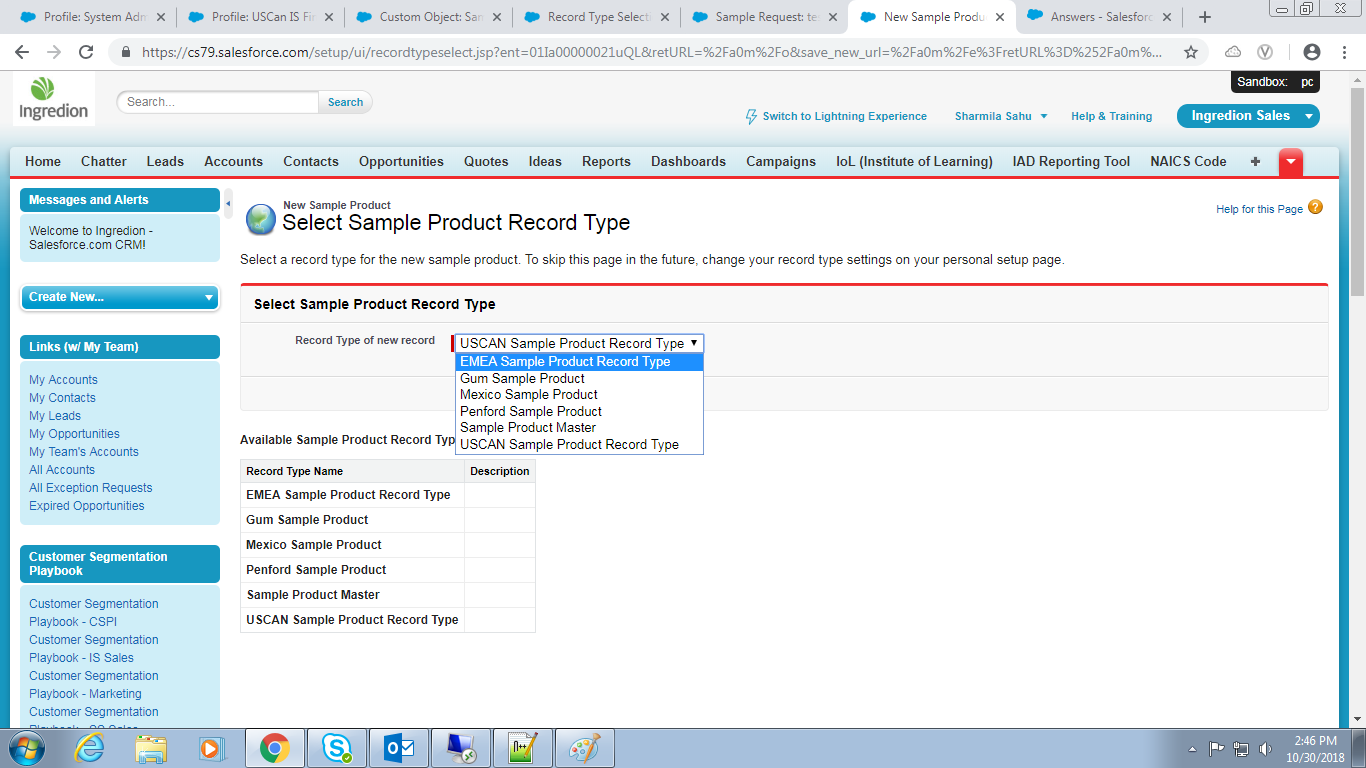Open the Ingredion Sales app menu

(1248, 116)
